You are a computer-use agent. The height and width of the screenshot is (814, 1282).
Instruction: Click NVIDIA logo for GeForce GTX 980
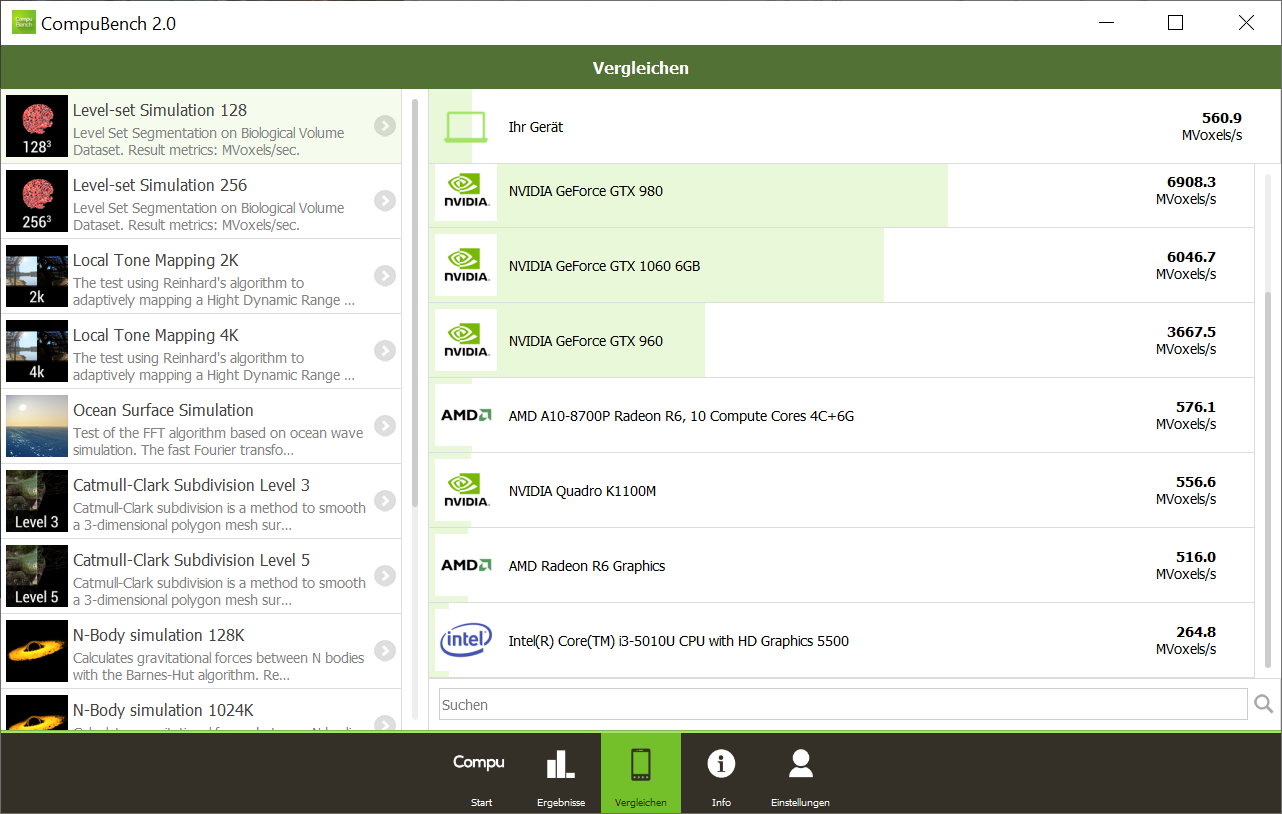coord(466,191)
